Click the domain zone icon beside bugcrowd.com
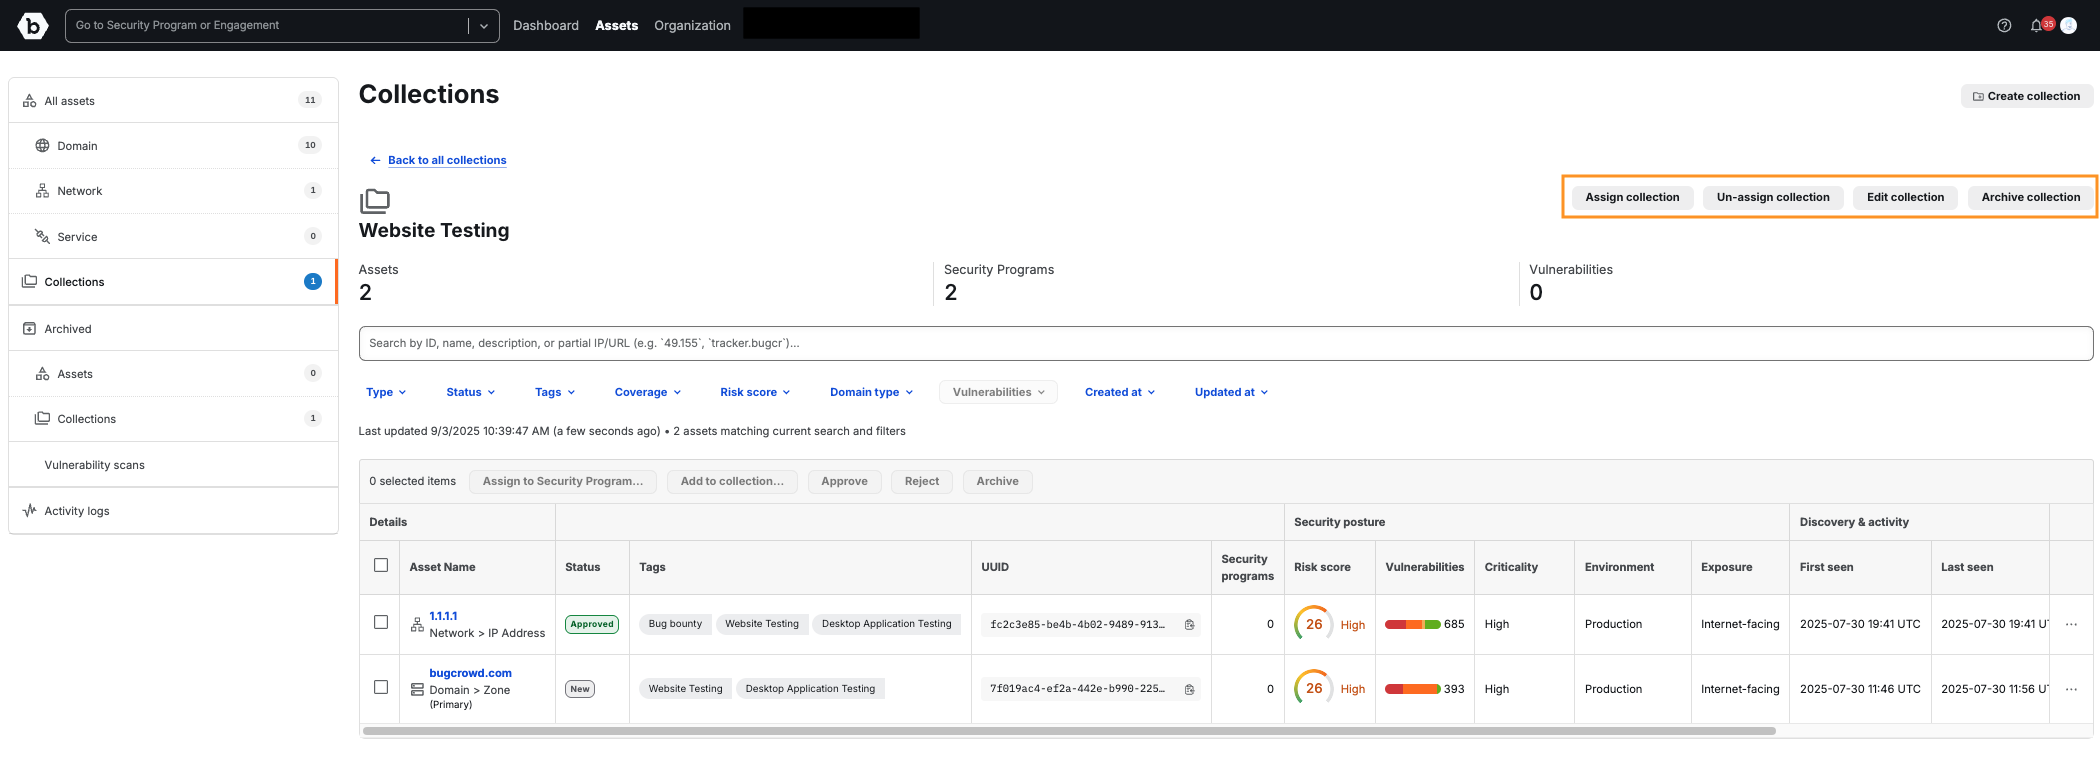This screenshot has width=2100, height=775. [417, 689]
